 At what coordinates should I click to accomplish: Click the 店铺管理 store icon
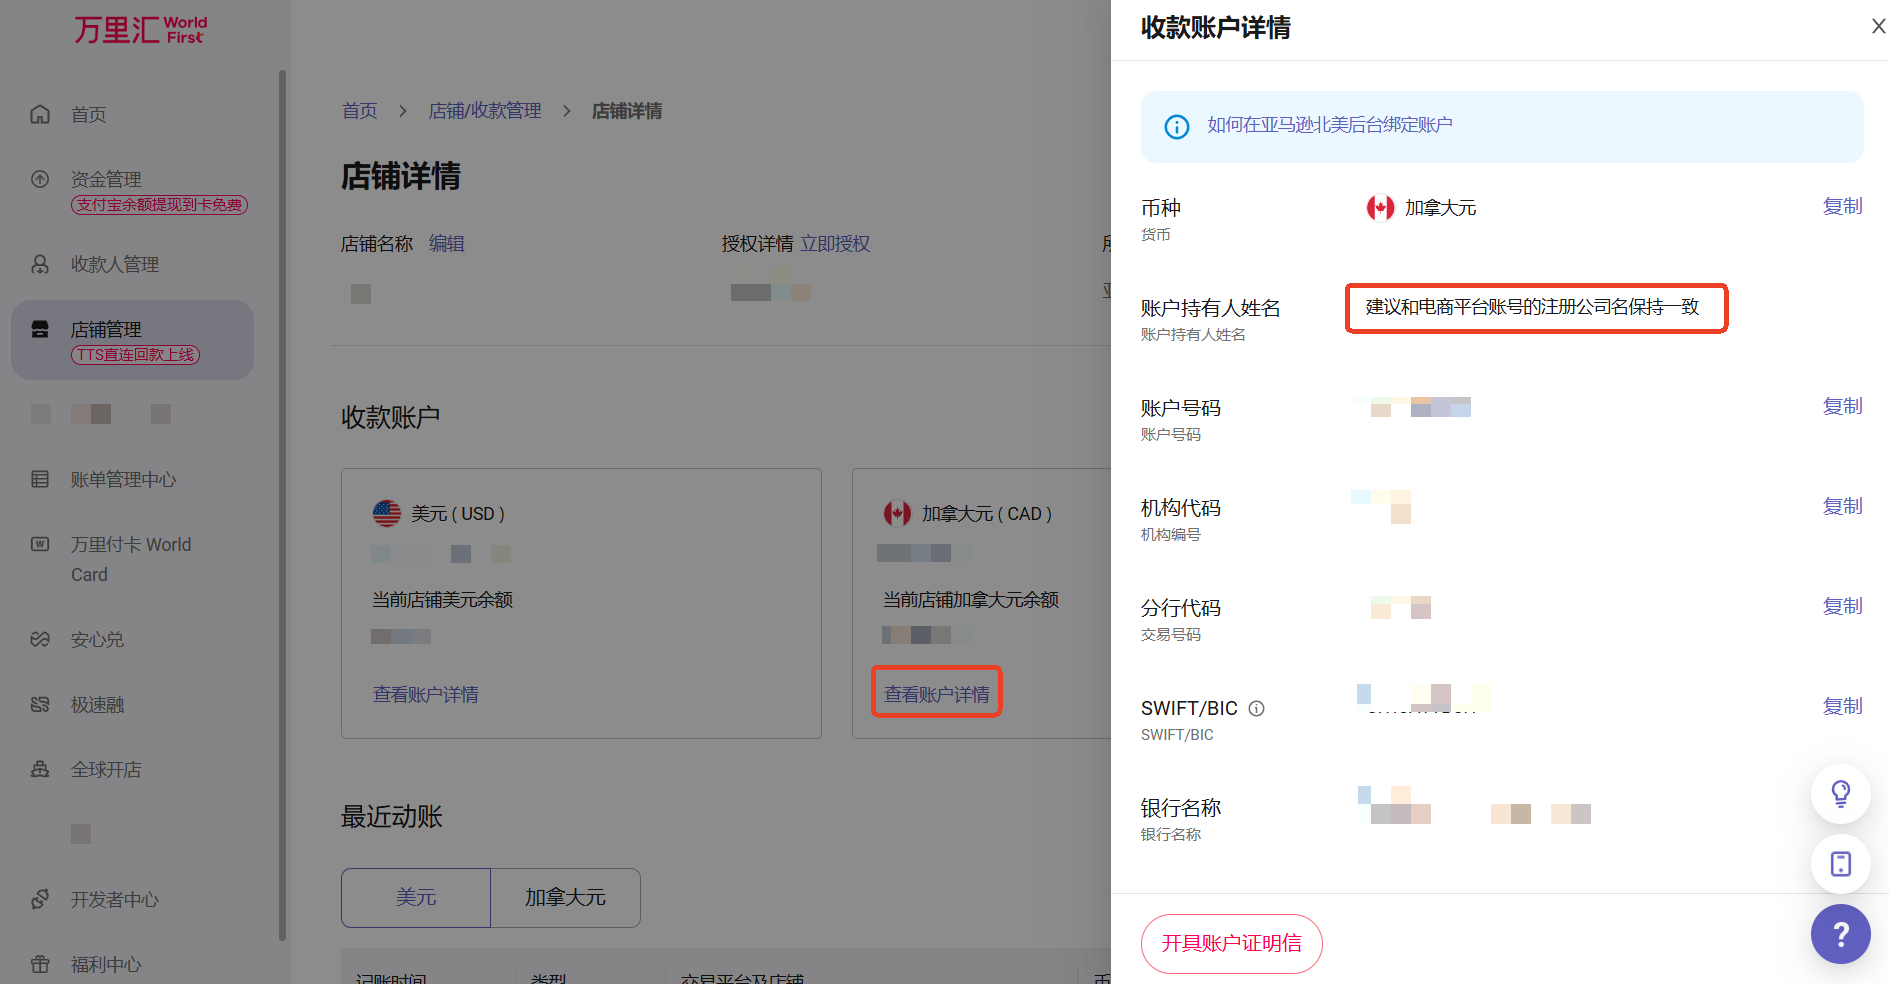click(40, 329)
